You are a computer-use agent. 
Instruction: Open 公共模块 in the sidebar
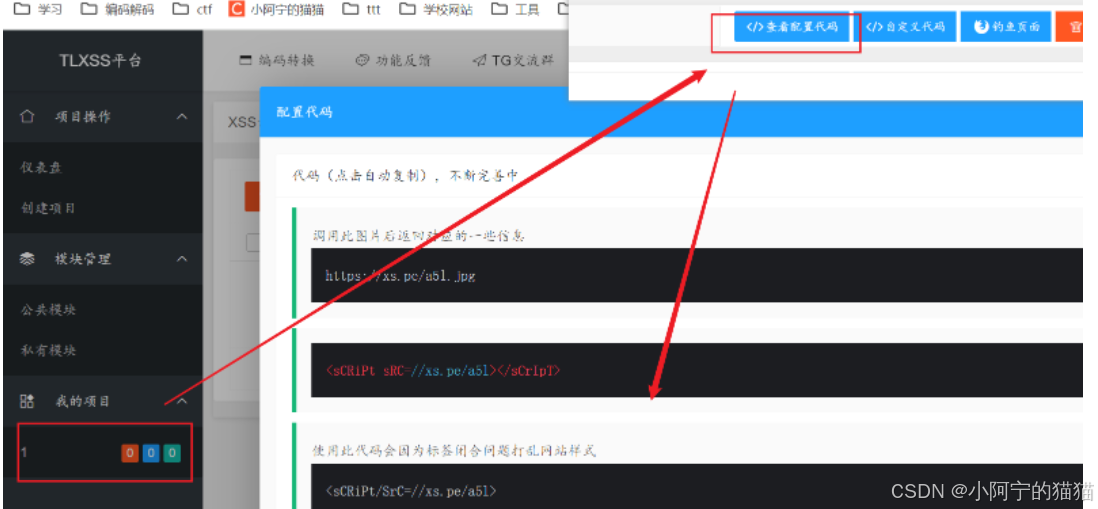pyautogui.click(x=48, y=309)
